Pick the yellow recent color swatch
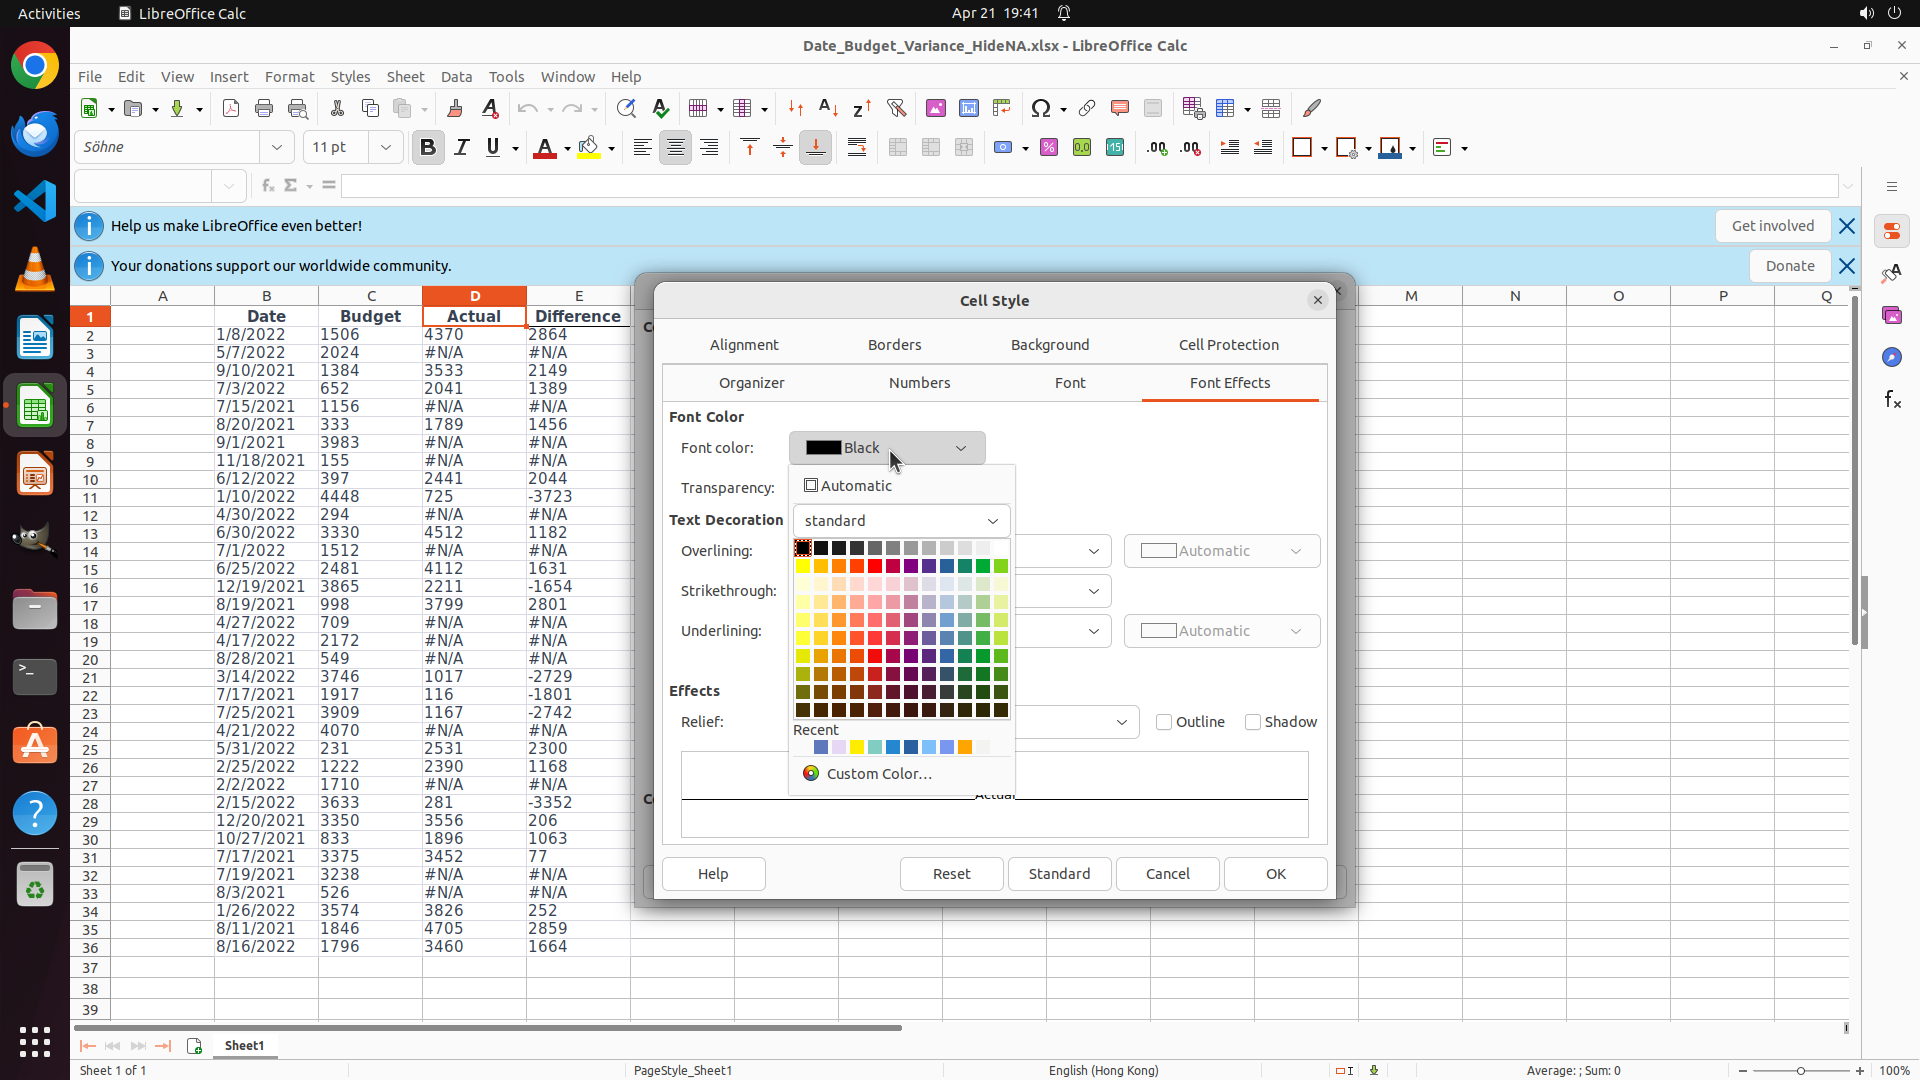The image size is (1920, 1080). pyautogui.click(x=857, y=748)
